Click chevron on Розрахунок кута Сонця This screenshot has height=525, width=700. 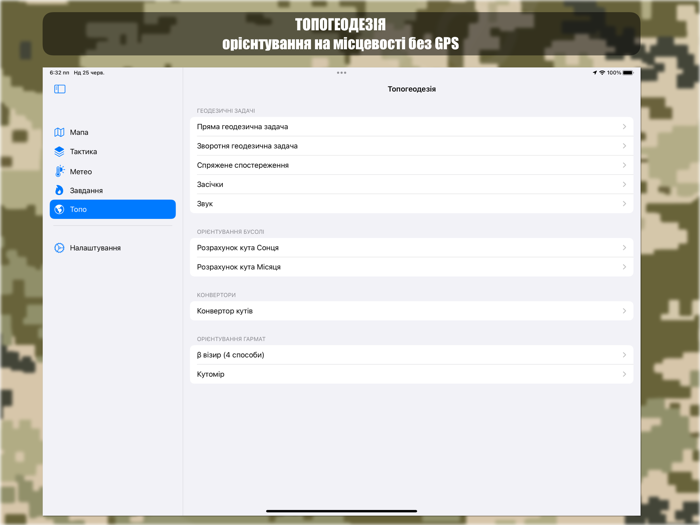624,248
